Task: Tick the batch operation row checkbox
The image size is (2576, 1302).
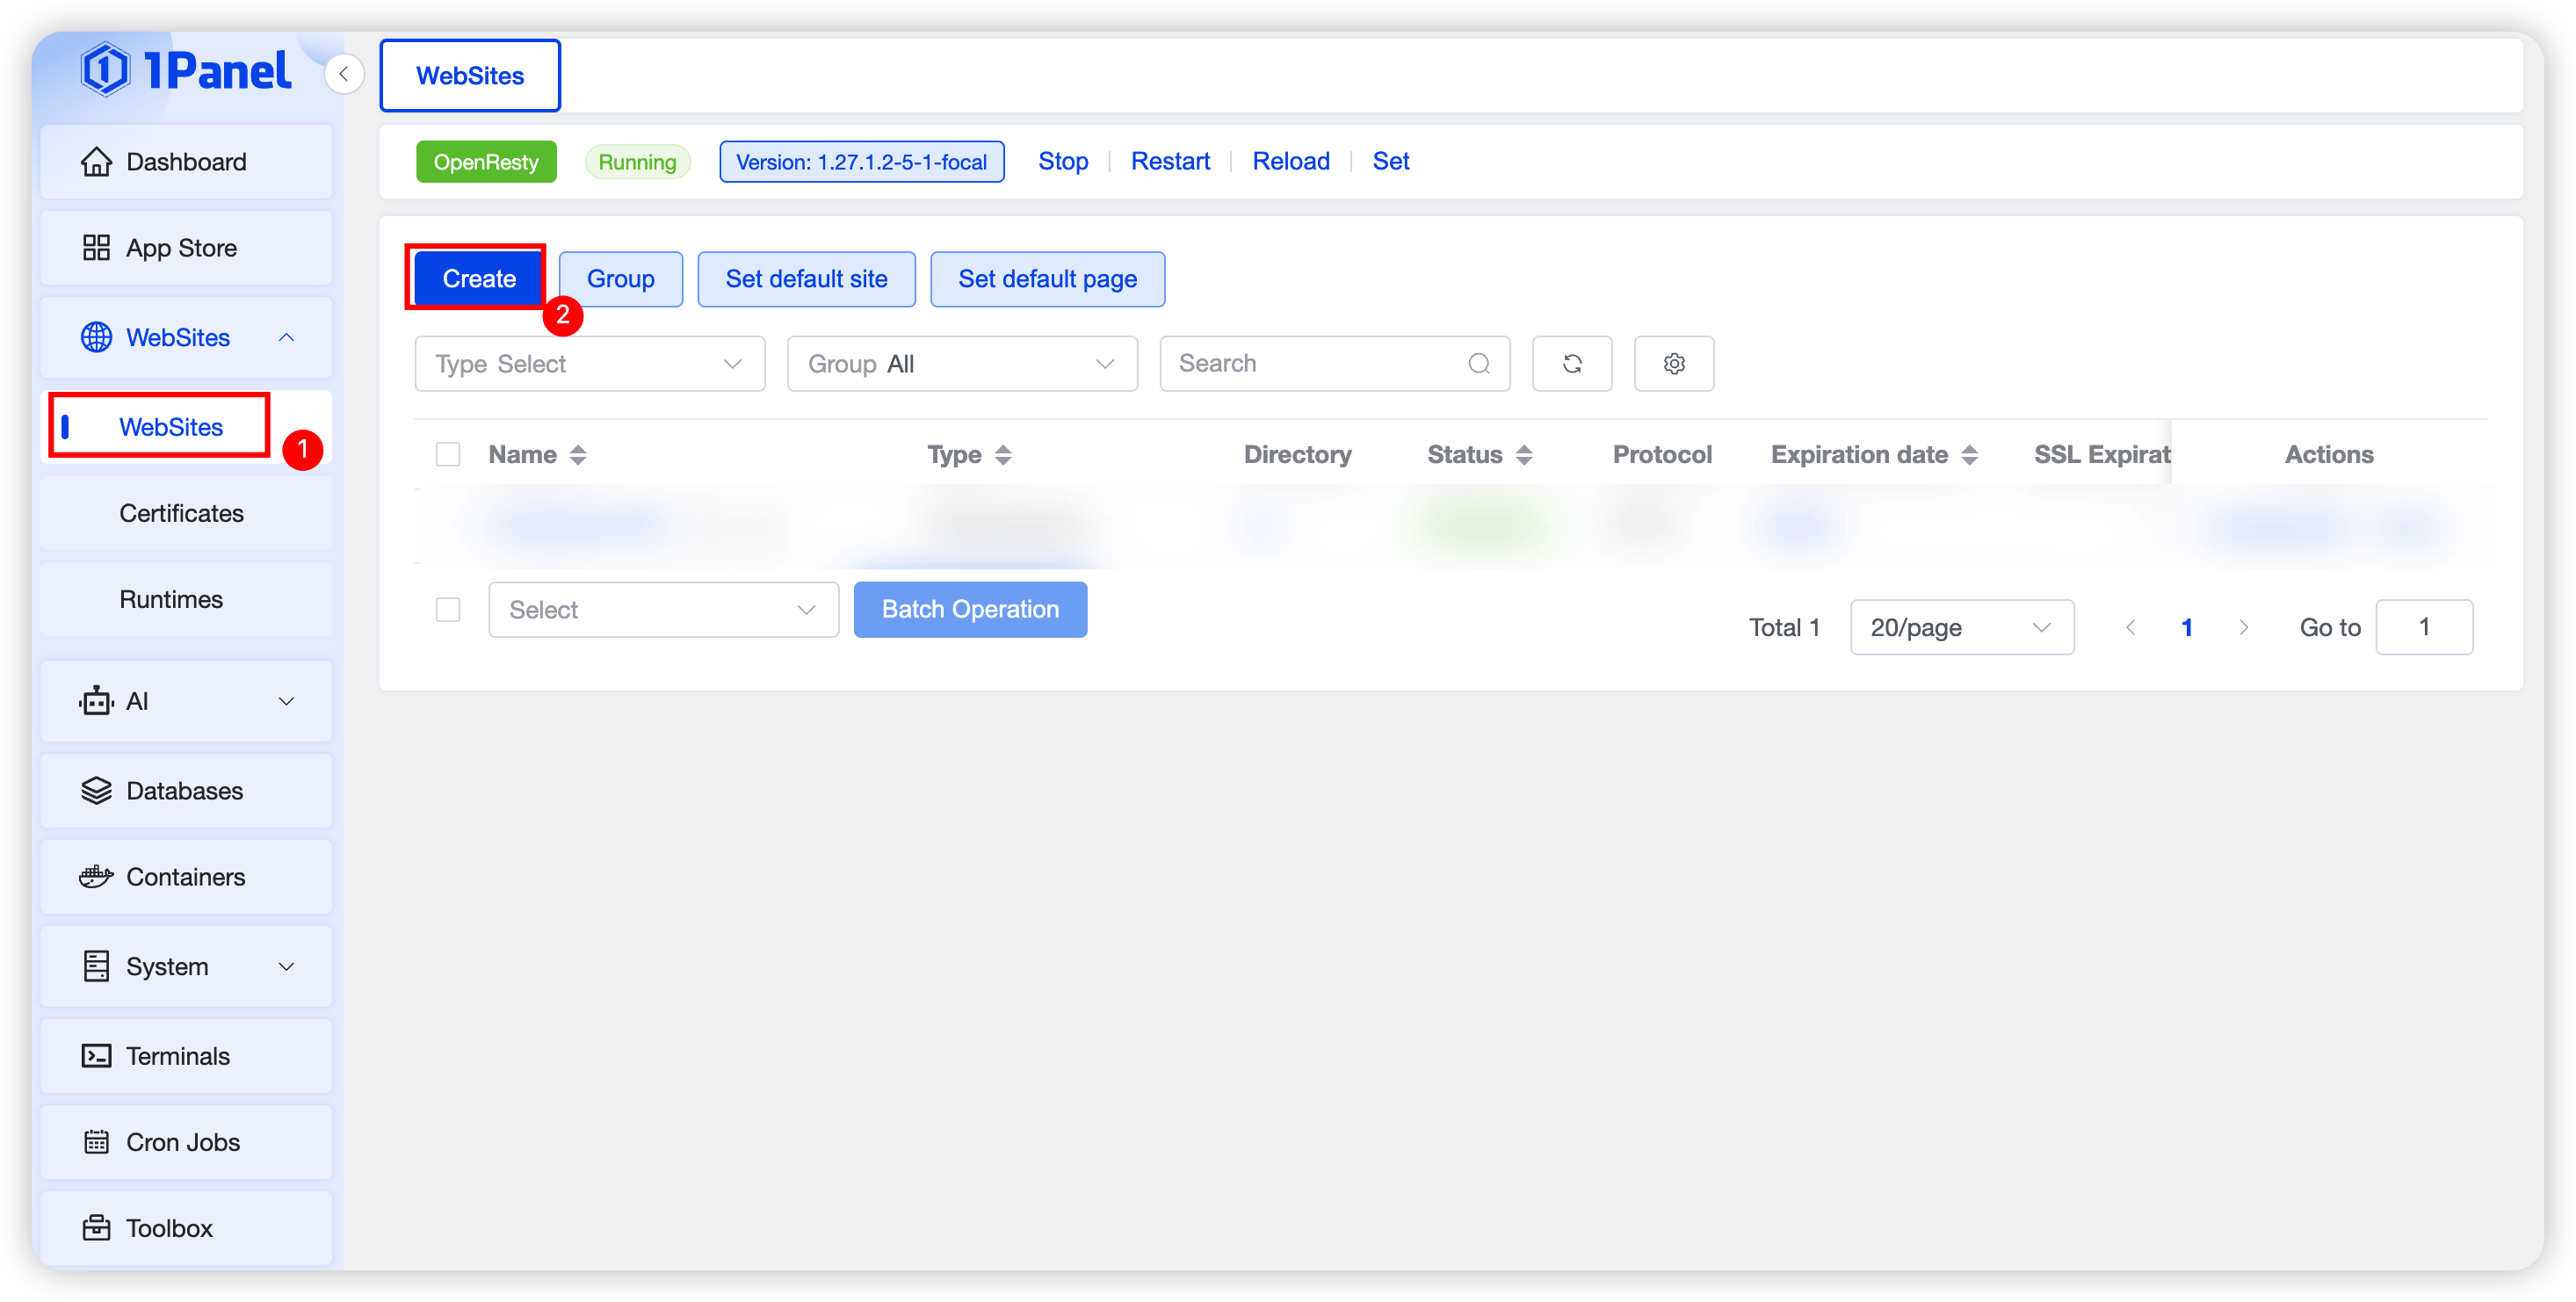Action: pyautogui.click(x=448, y=610)
